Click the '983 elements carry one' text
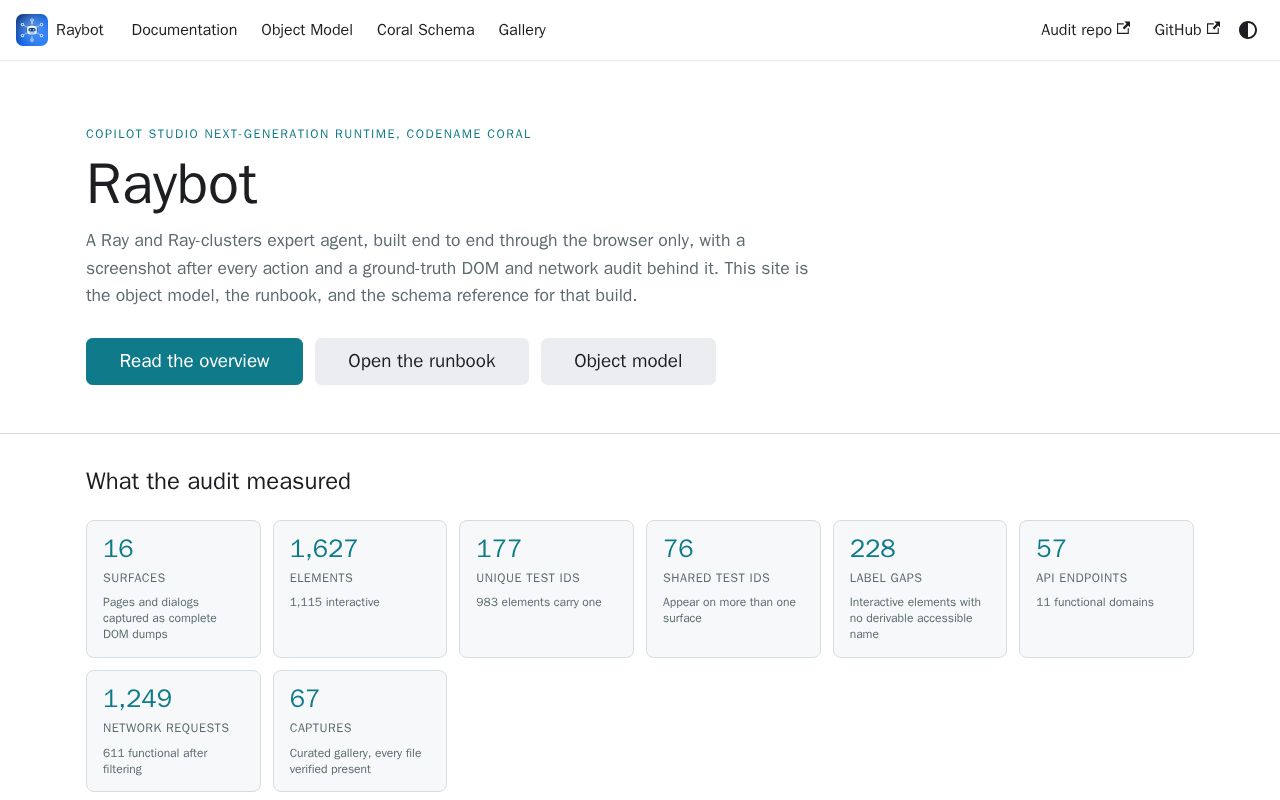The image size is (1280, 800). 539,602
